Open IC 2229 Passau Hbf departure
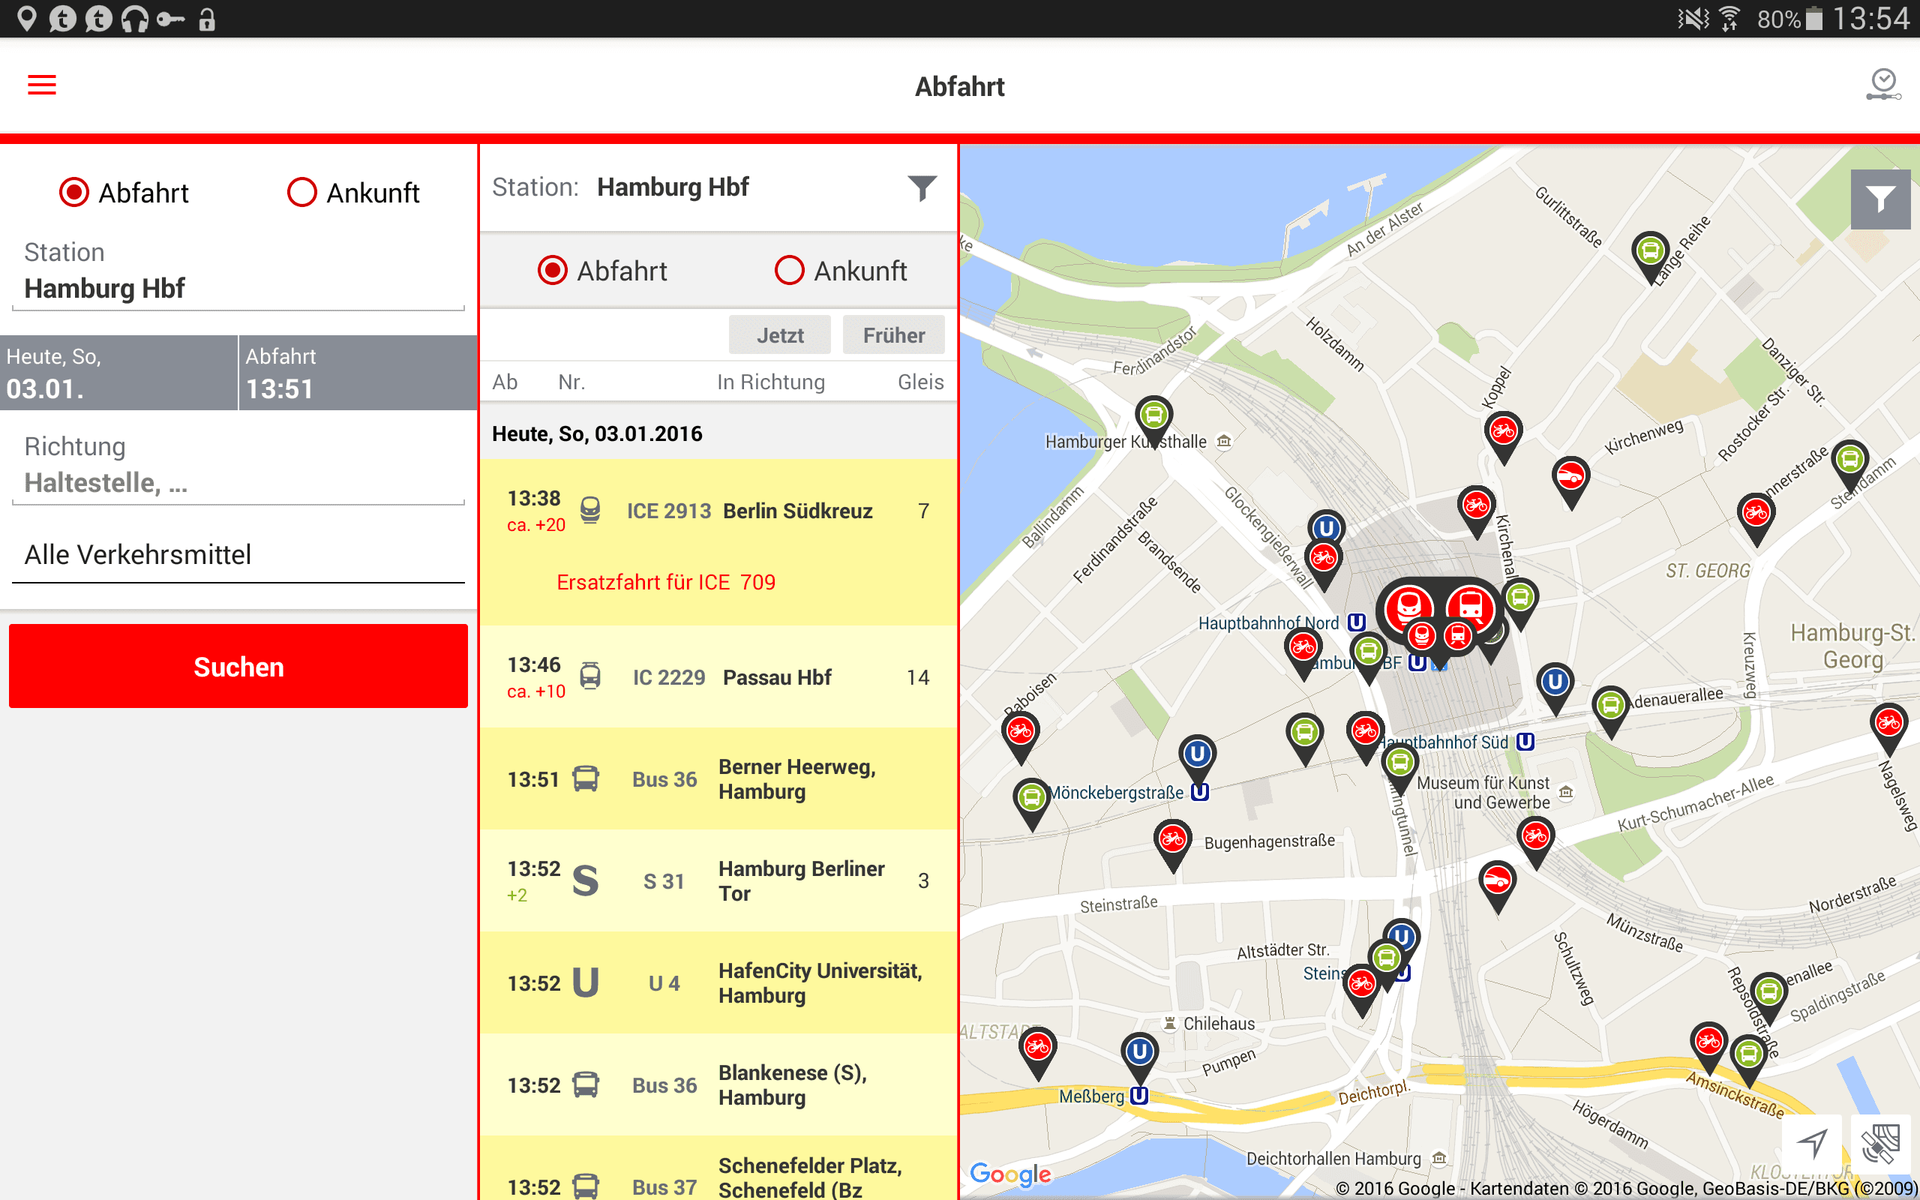This screenshot has width=1920, height=1200. pyautogui.click(x=718, y=677)
